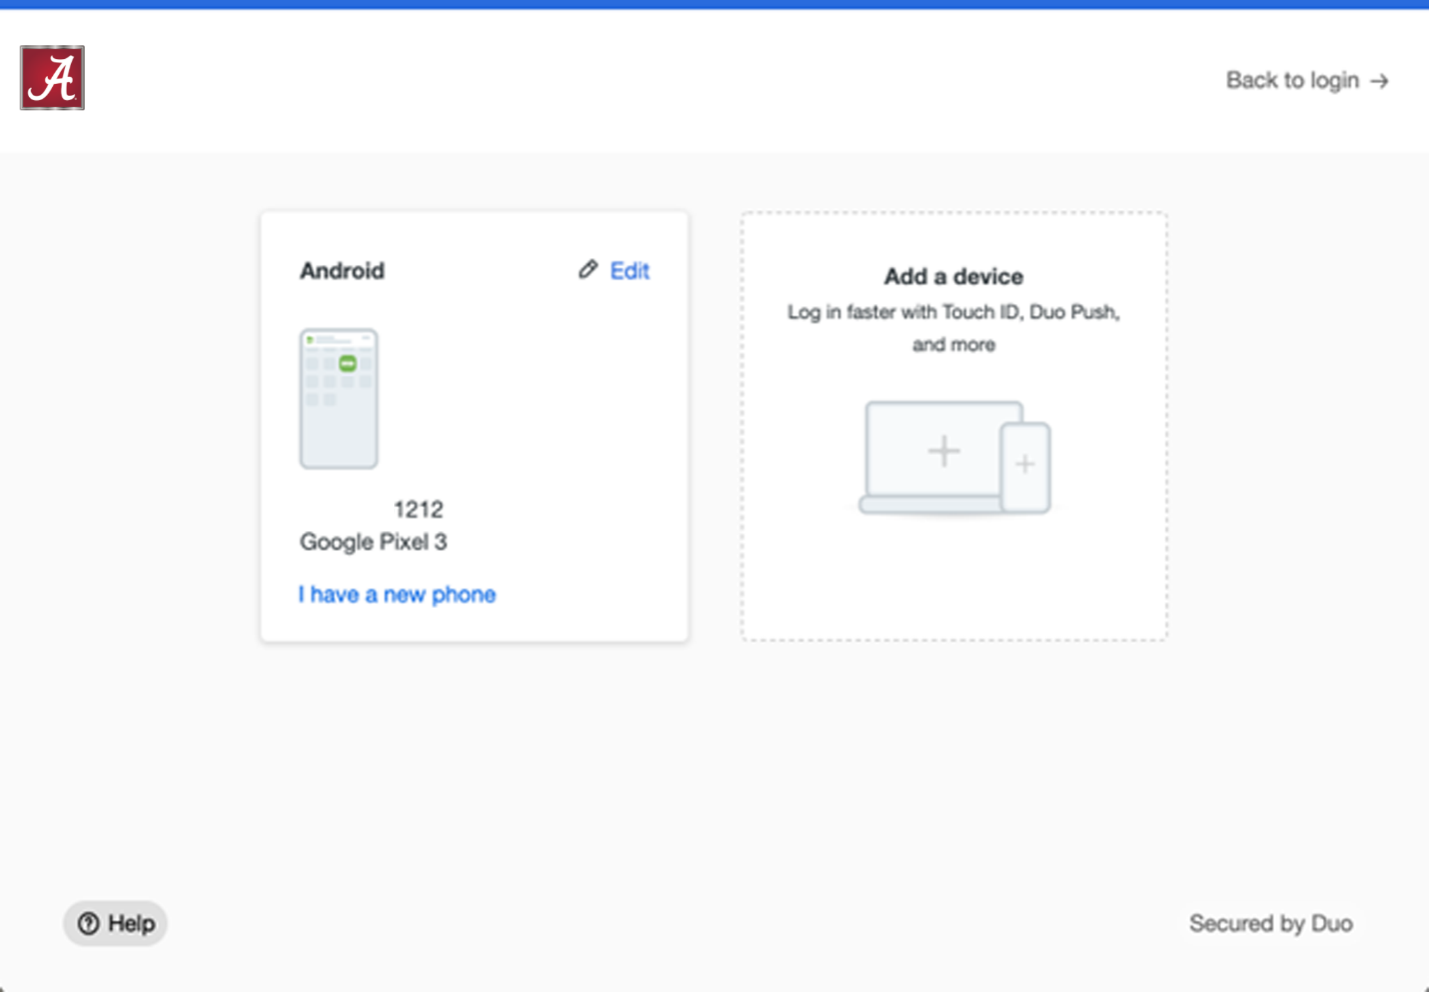
Task: Click the question mark Help icon
Action: click(x=90, y=923)
